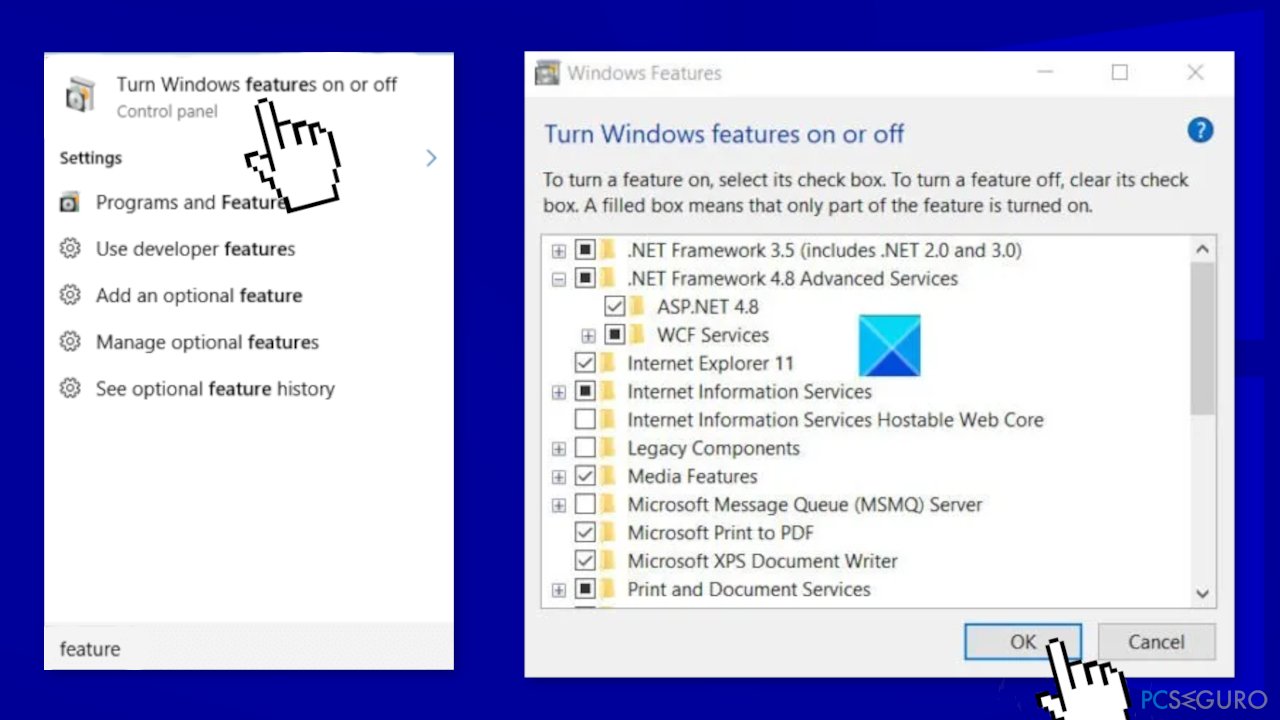Click folder icon of Microsoft Message Queue Server

tap(607, 504)
